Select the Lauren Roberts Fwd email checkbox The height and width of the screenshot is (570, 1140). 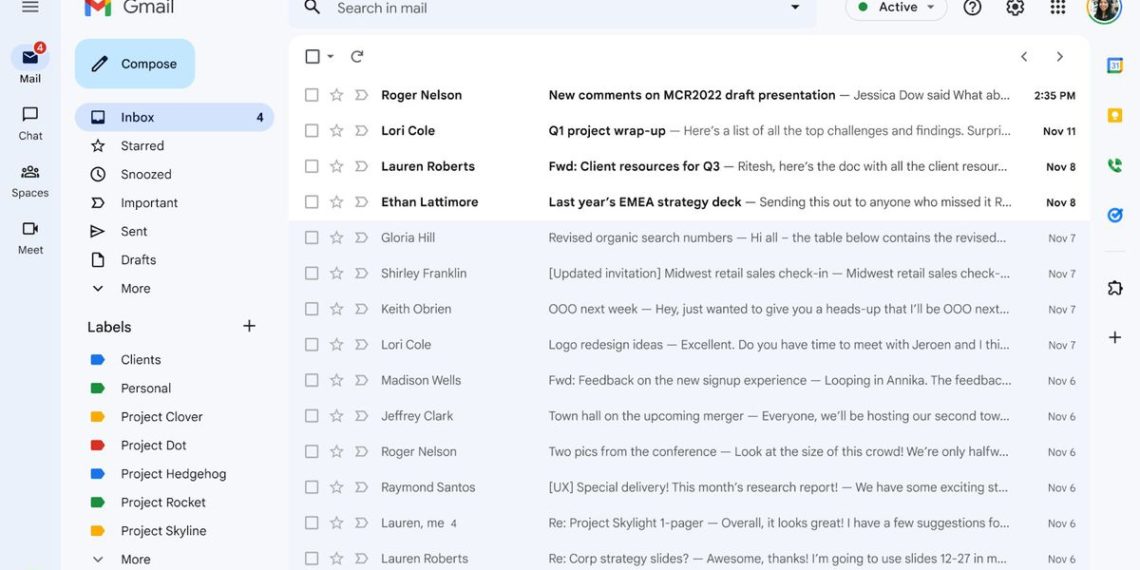pyautogui.click(x=311, y=166)
